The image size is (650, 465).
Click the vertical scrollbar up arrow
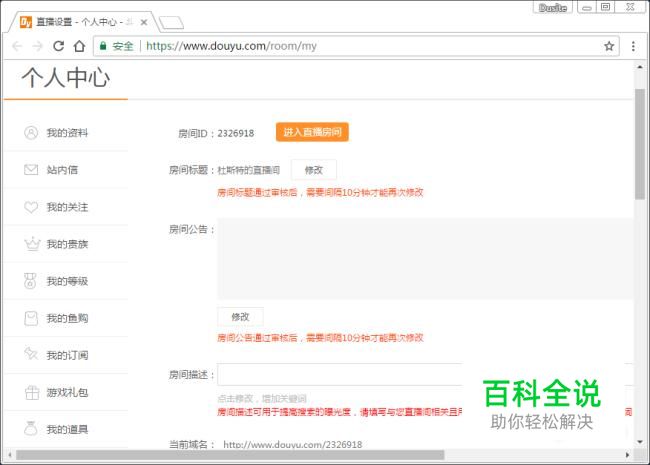click(640, 67)
